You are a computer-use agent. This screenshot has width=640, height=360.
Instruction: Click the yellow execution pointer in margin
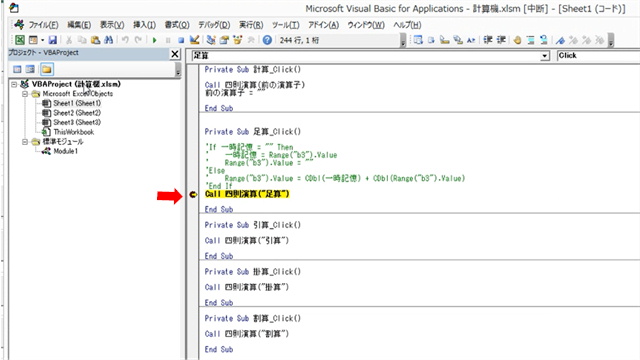pos(193,195)
